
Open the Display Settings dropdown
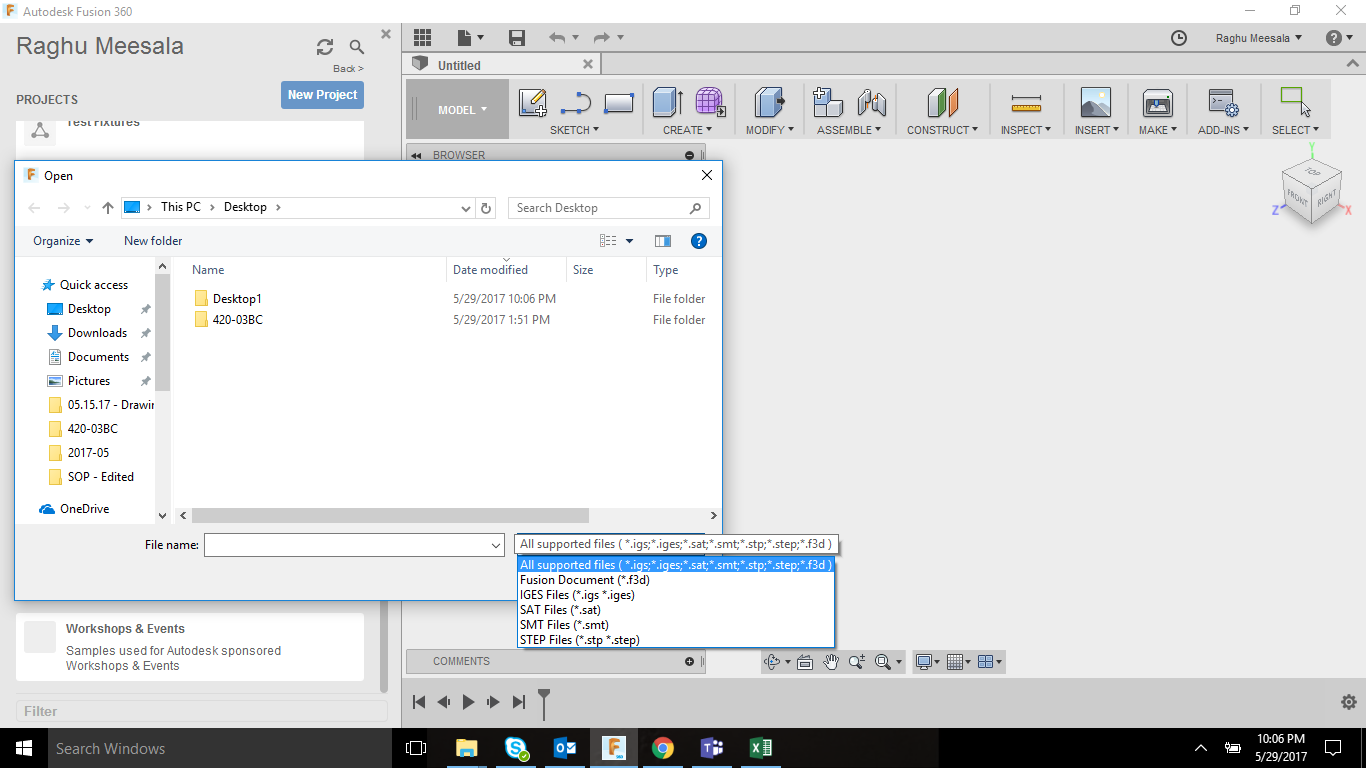928,662
